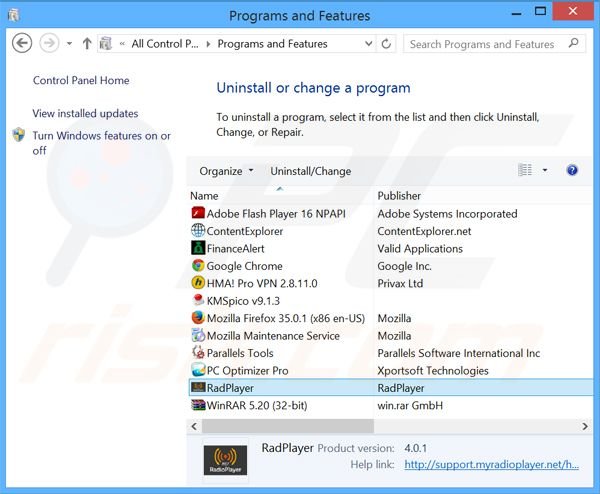Select the Mozilla Maintenance Service icon
Viewport: 600px width, 494px height.
click(x=198, y=335)
